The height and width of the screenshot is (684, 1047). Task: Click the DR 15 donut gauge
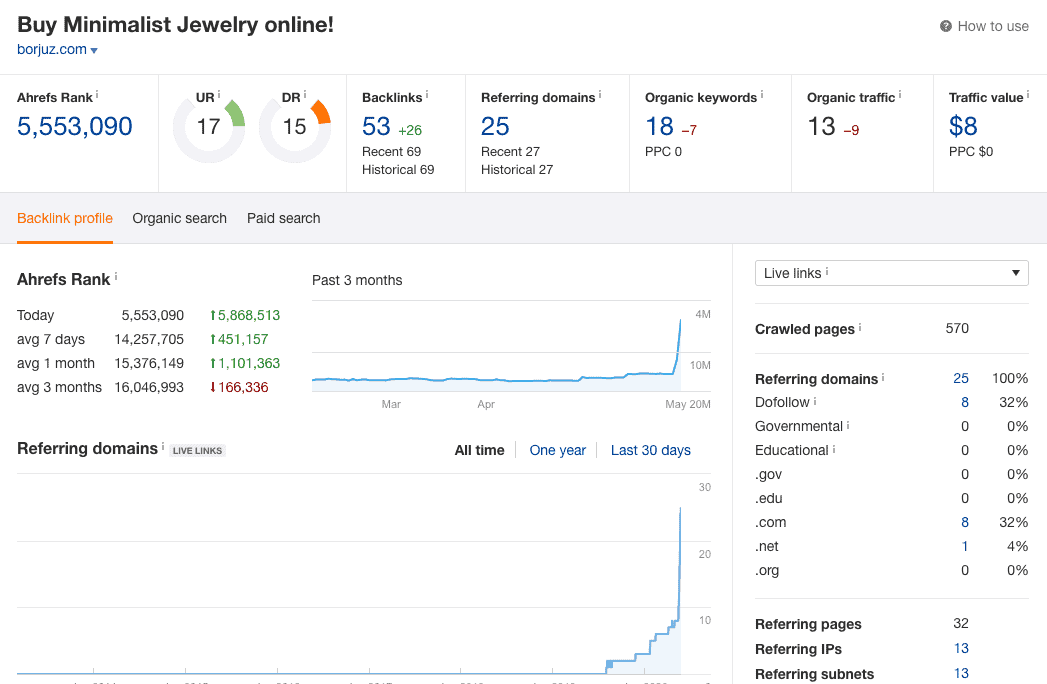click(294, 128)
